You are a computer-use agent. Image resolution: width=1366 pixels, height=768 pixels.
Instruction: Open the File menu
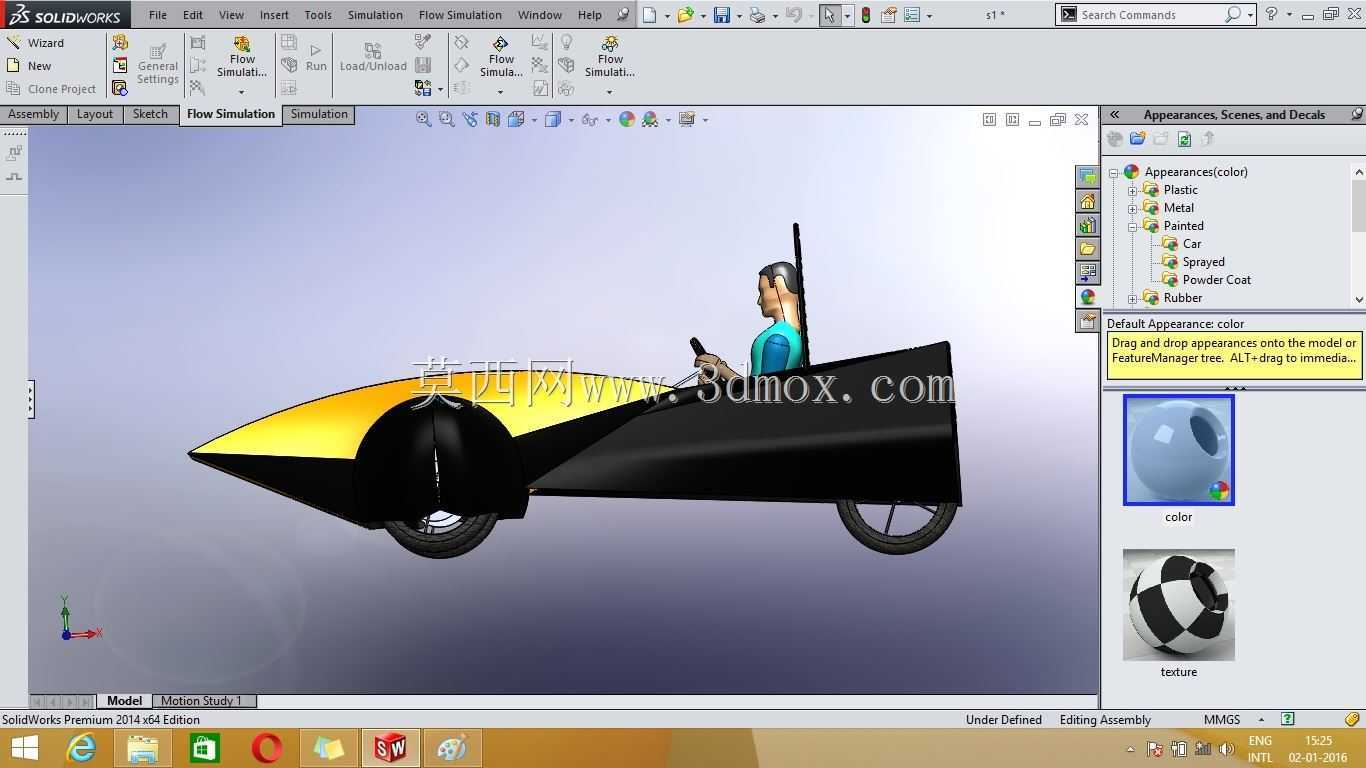click(x=158, y=15)
